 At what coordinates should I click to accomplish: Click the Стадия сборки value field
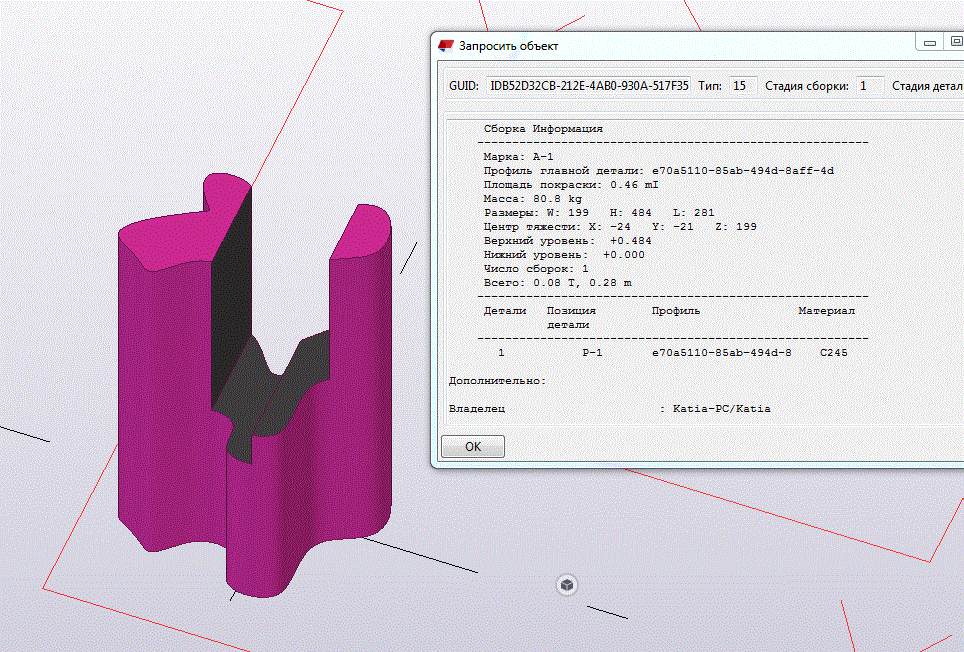(x=869, y=86)
